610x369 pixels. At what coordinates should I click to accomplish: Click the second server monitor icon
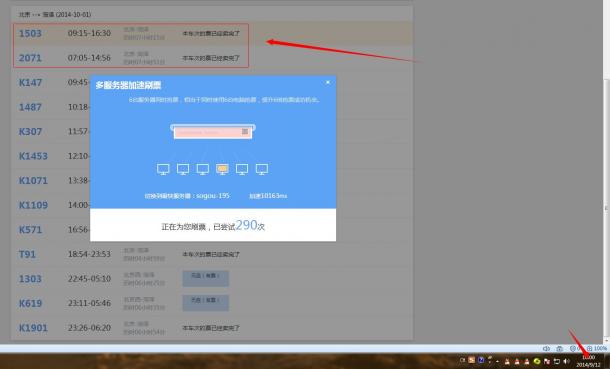pos(183,169)
